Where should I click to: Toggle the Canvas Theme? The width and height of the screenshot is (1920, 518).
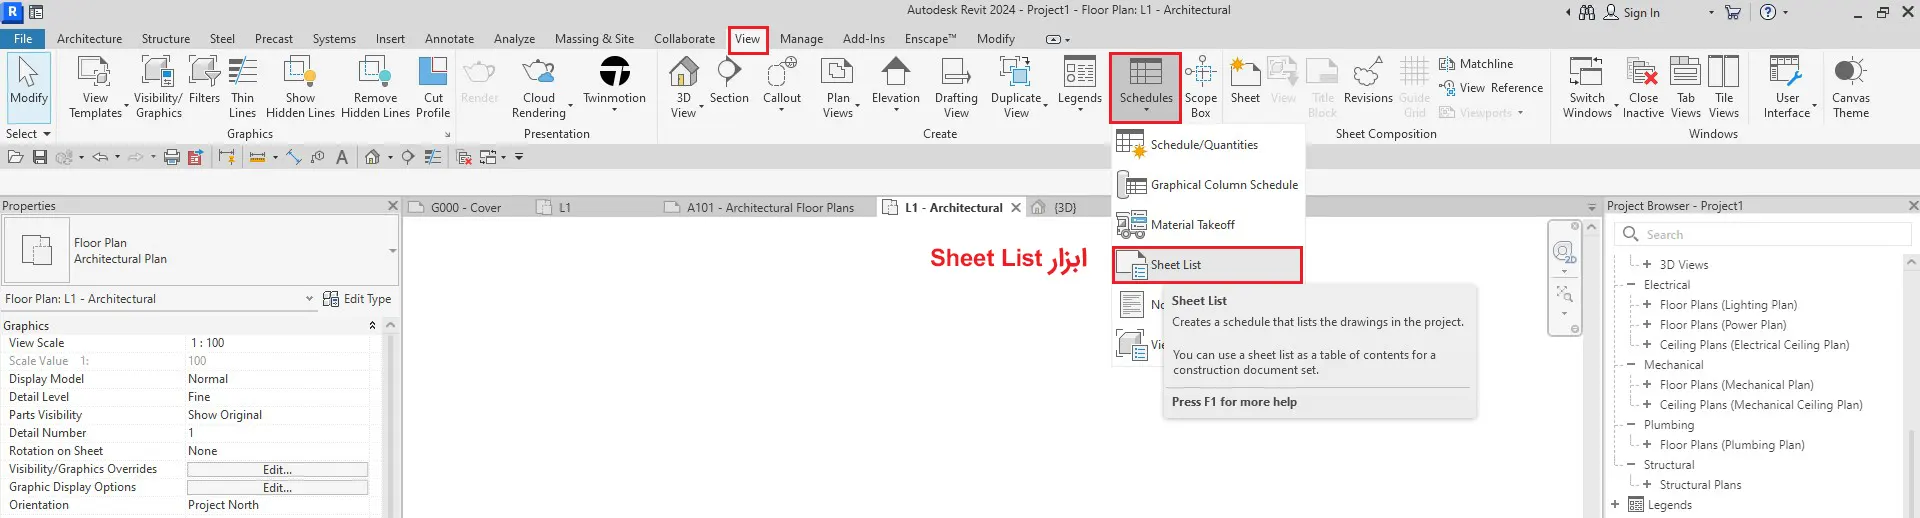pyautogui.click(x=1851, y=88)
